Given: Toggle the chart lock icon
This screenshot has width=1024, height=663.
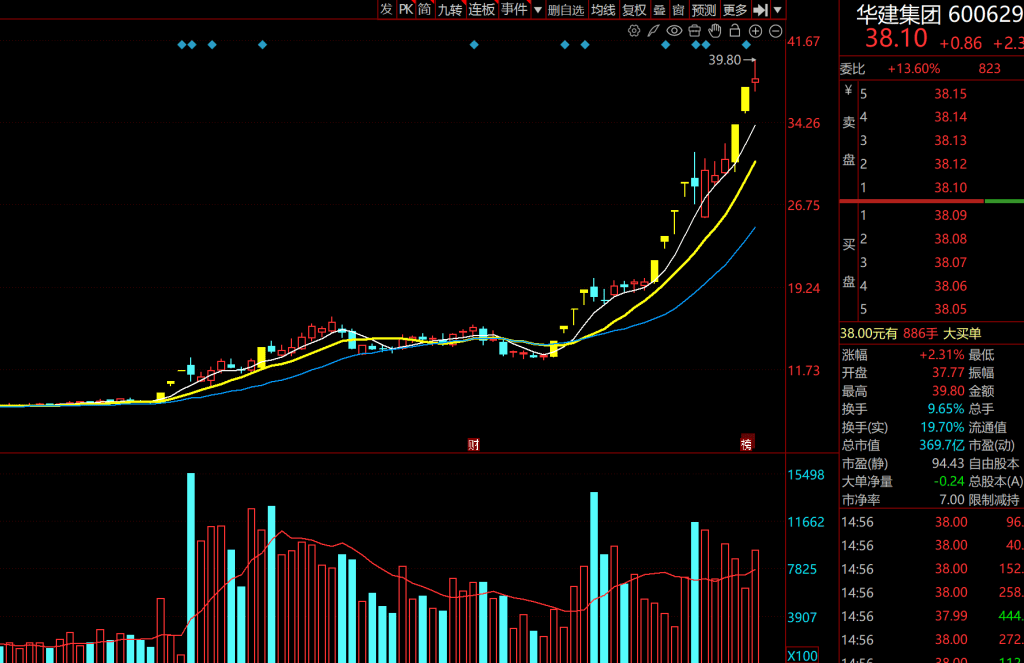Looking at the screenshot, I should pos(735,31).
